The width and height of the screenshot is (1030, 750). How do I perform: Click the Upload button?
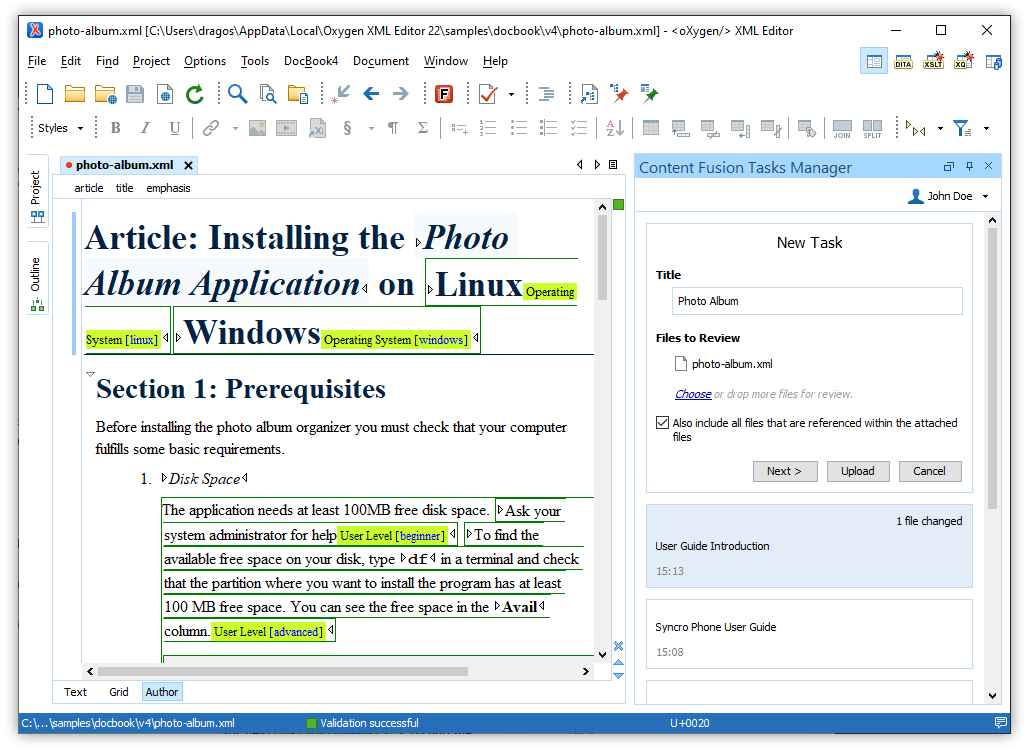(857, 471)
